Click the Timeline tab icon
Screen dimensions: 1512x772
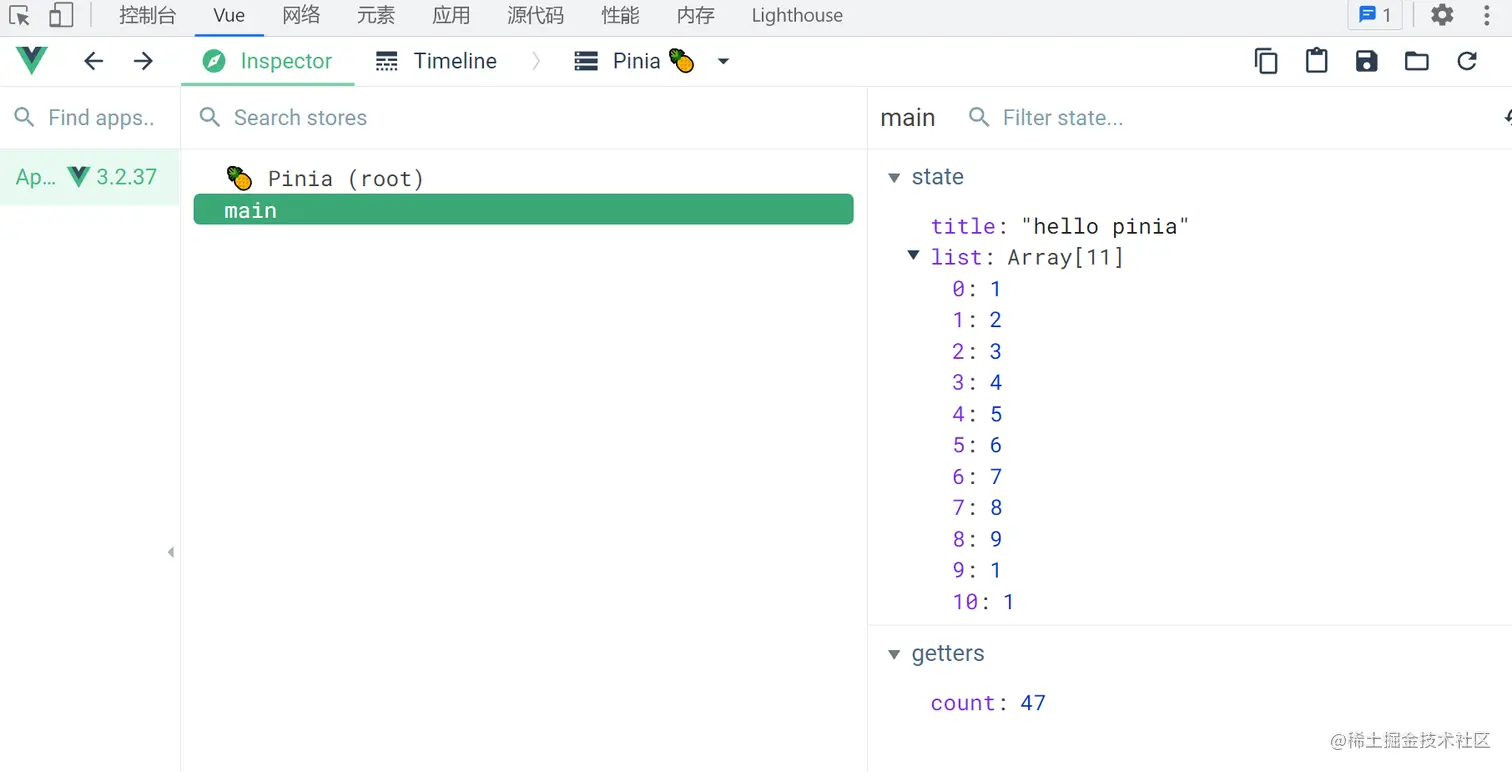click(387, 61)
